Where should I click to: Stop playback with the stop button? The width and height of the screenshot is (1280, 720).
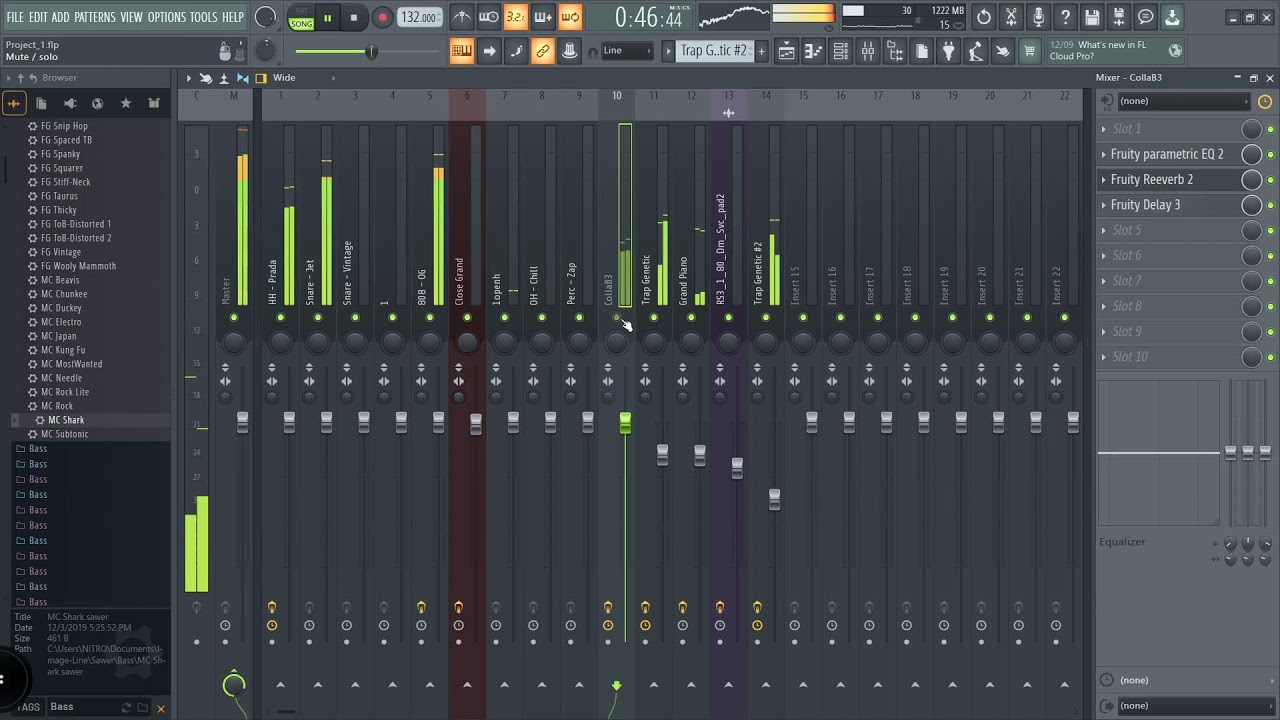click(354, 17)
